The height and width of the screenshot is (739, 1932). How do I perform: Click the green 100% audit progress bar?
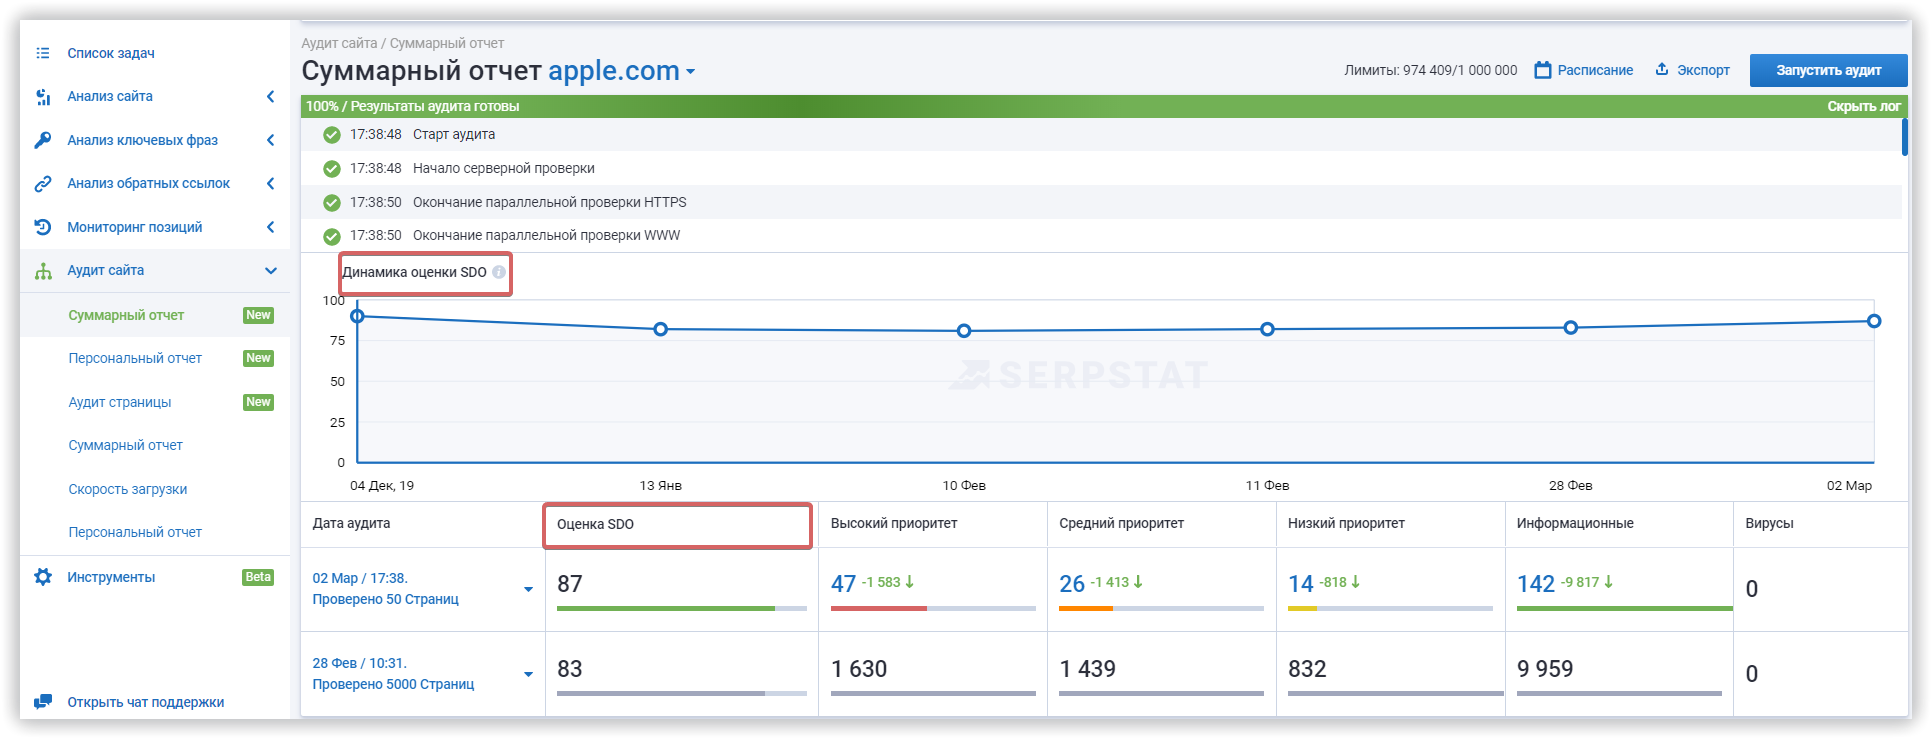click(x=1104, y=106)
